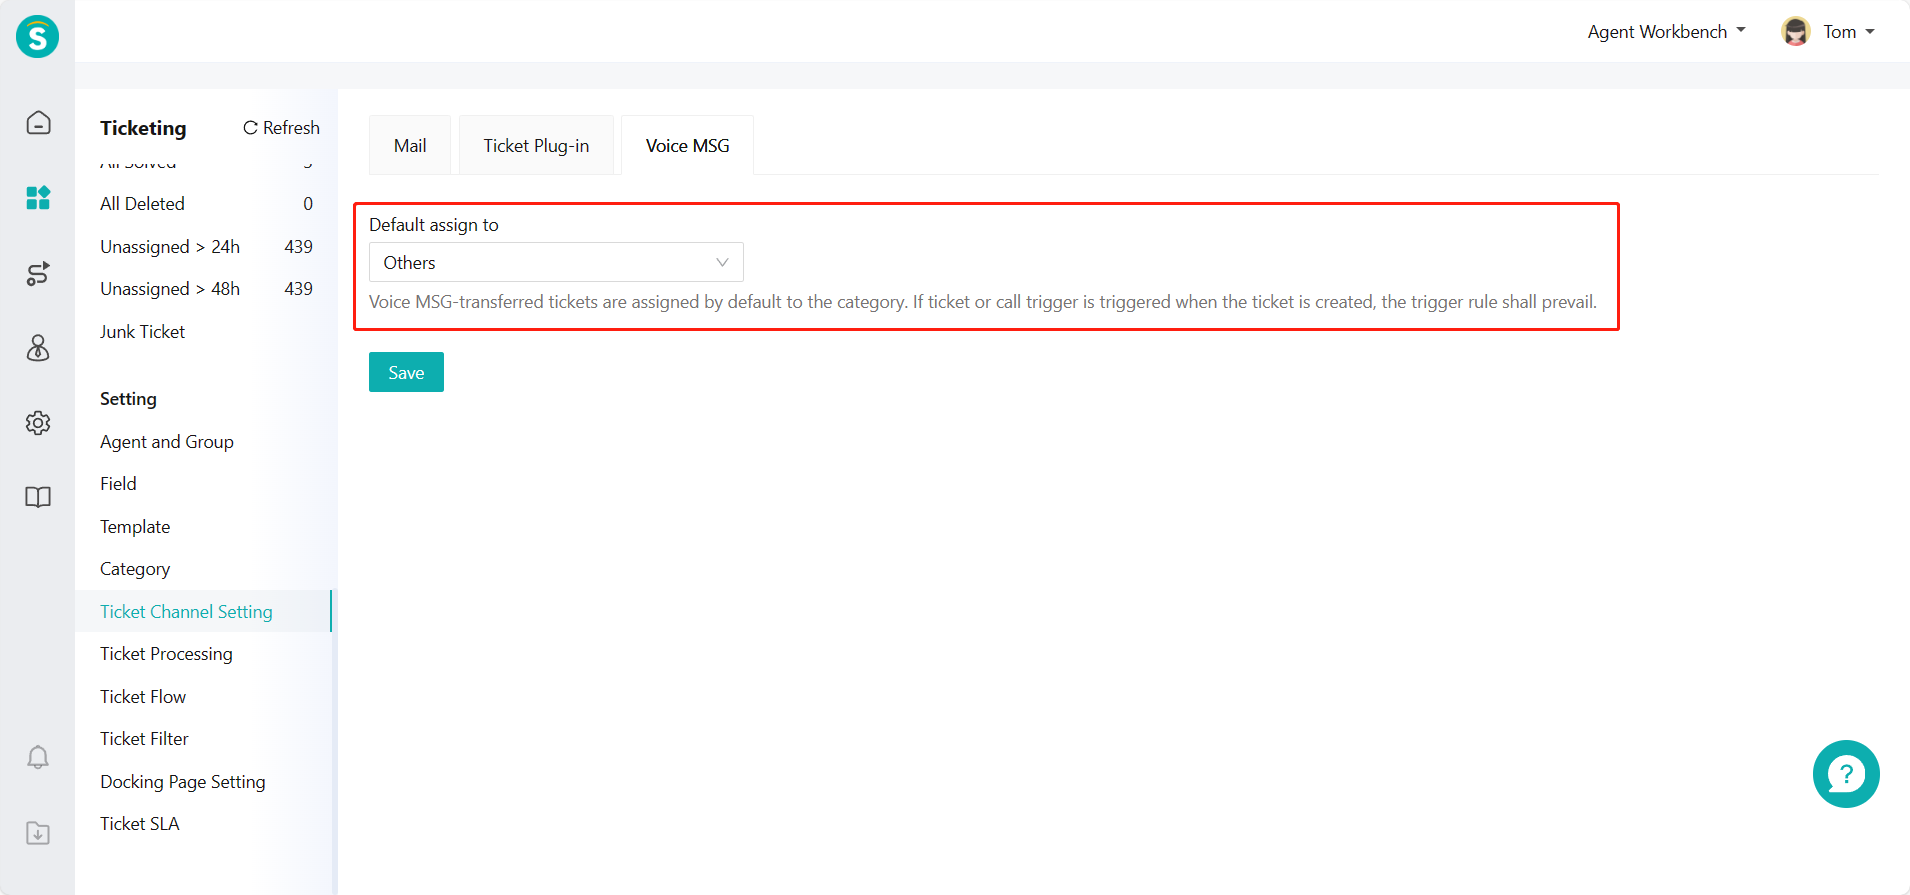The image size is (1910, 895).
Task: Click the 'Default assign to' label
Action: (434, 225)
